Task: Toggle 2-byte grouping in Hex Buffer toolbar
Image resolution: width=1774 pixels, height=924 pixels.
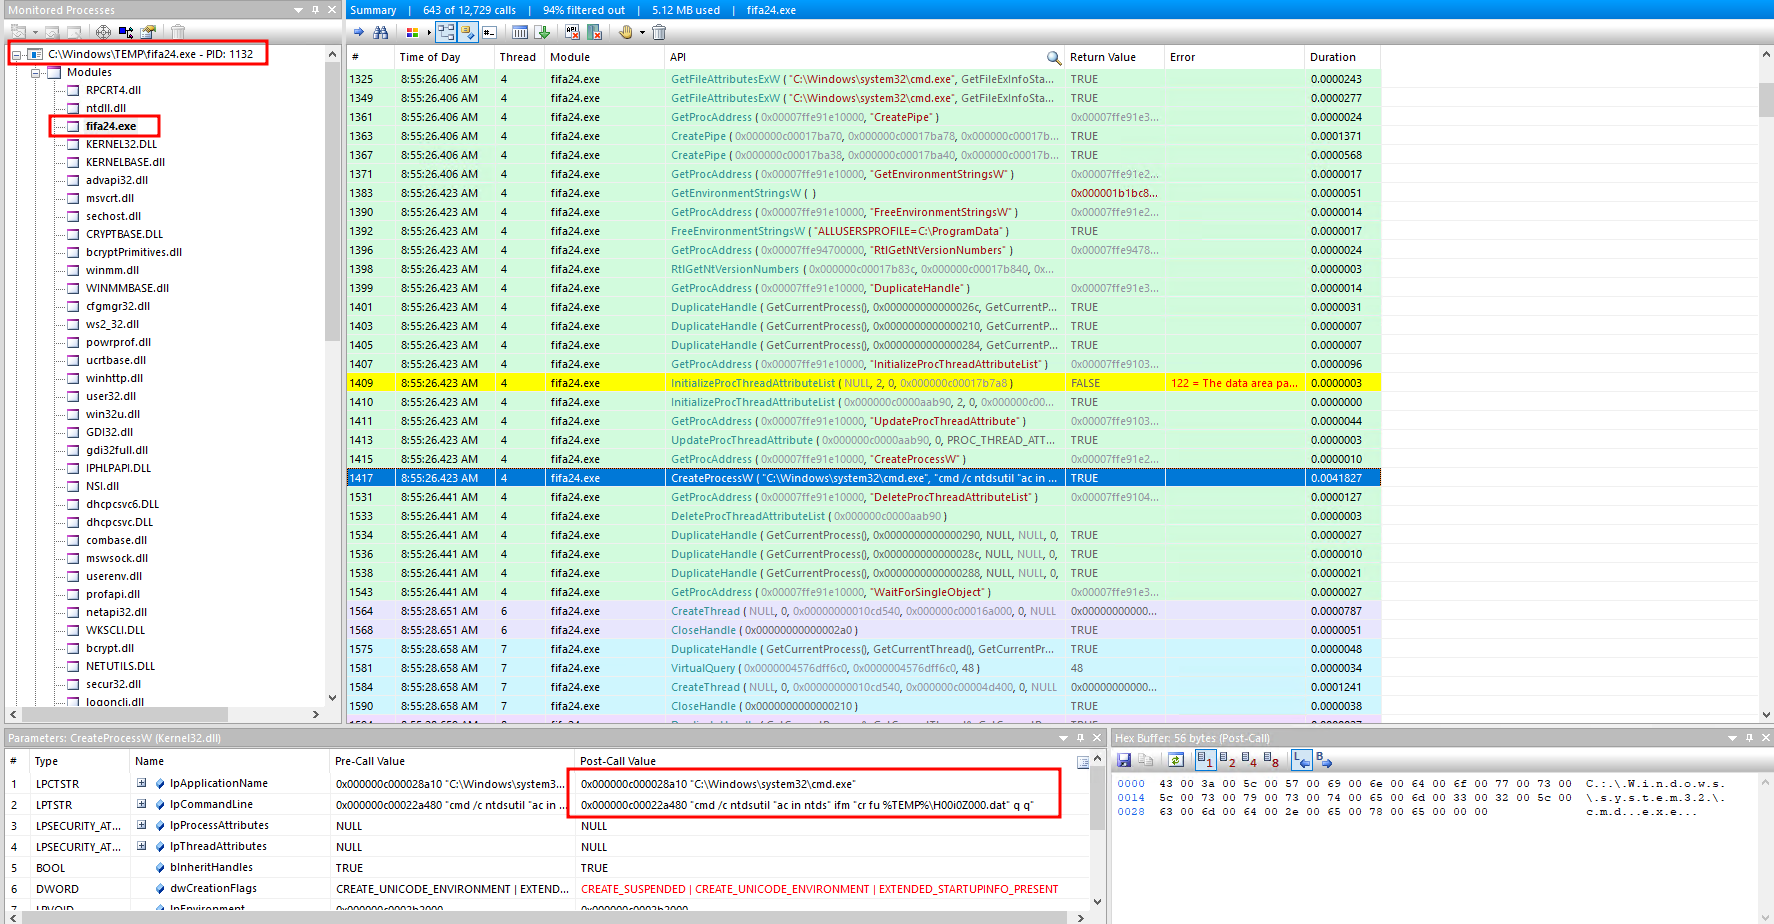Action: click(x=1227, y=760)
